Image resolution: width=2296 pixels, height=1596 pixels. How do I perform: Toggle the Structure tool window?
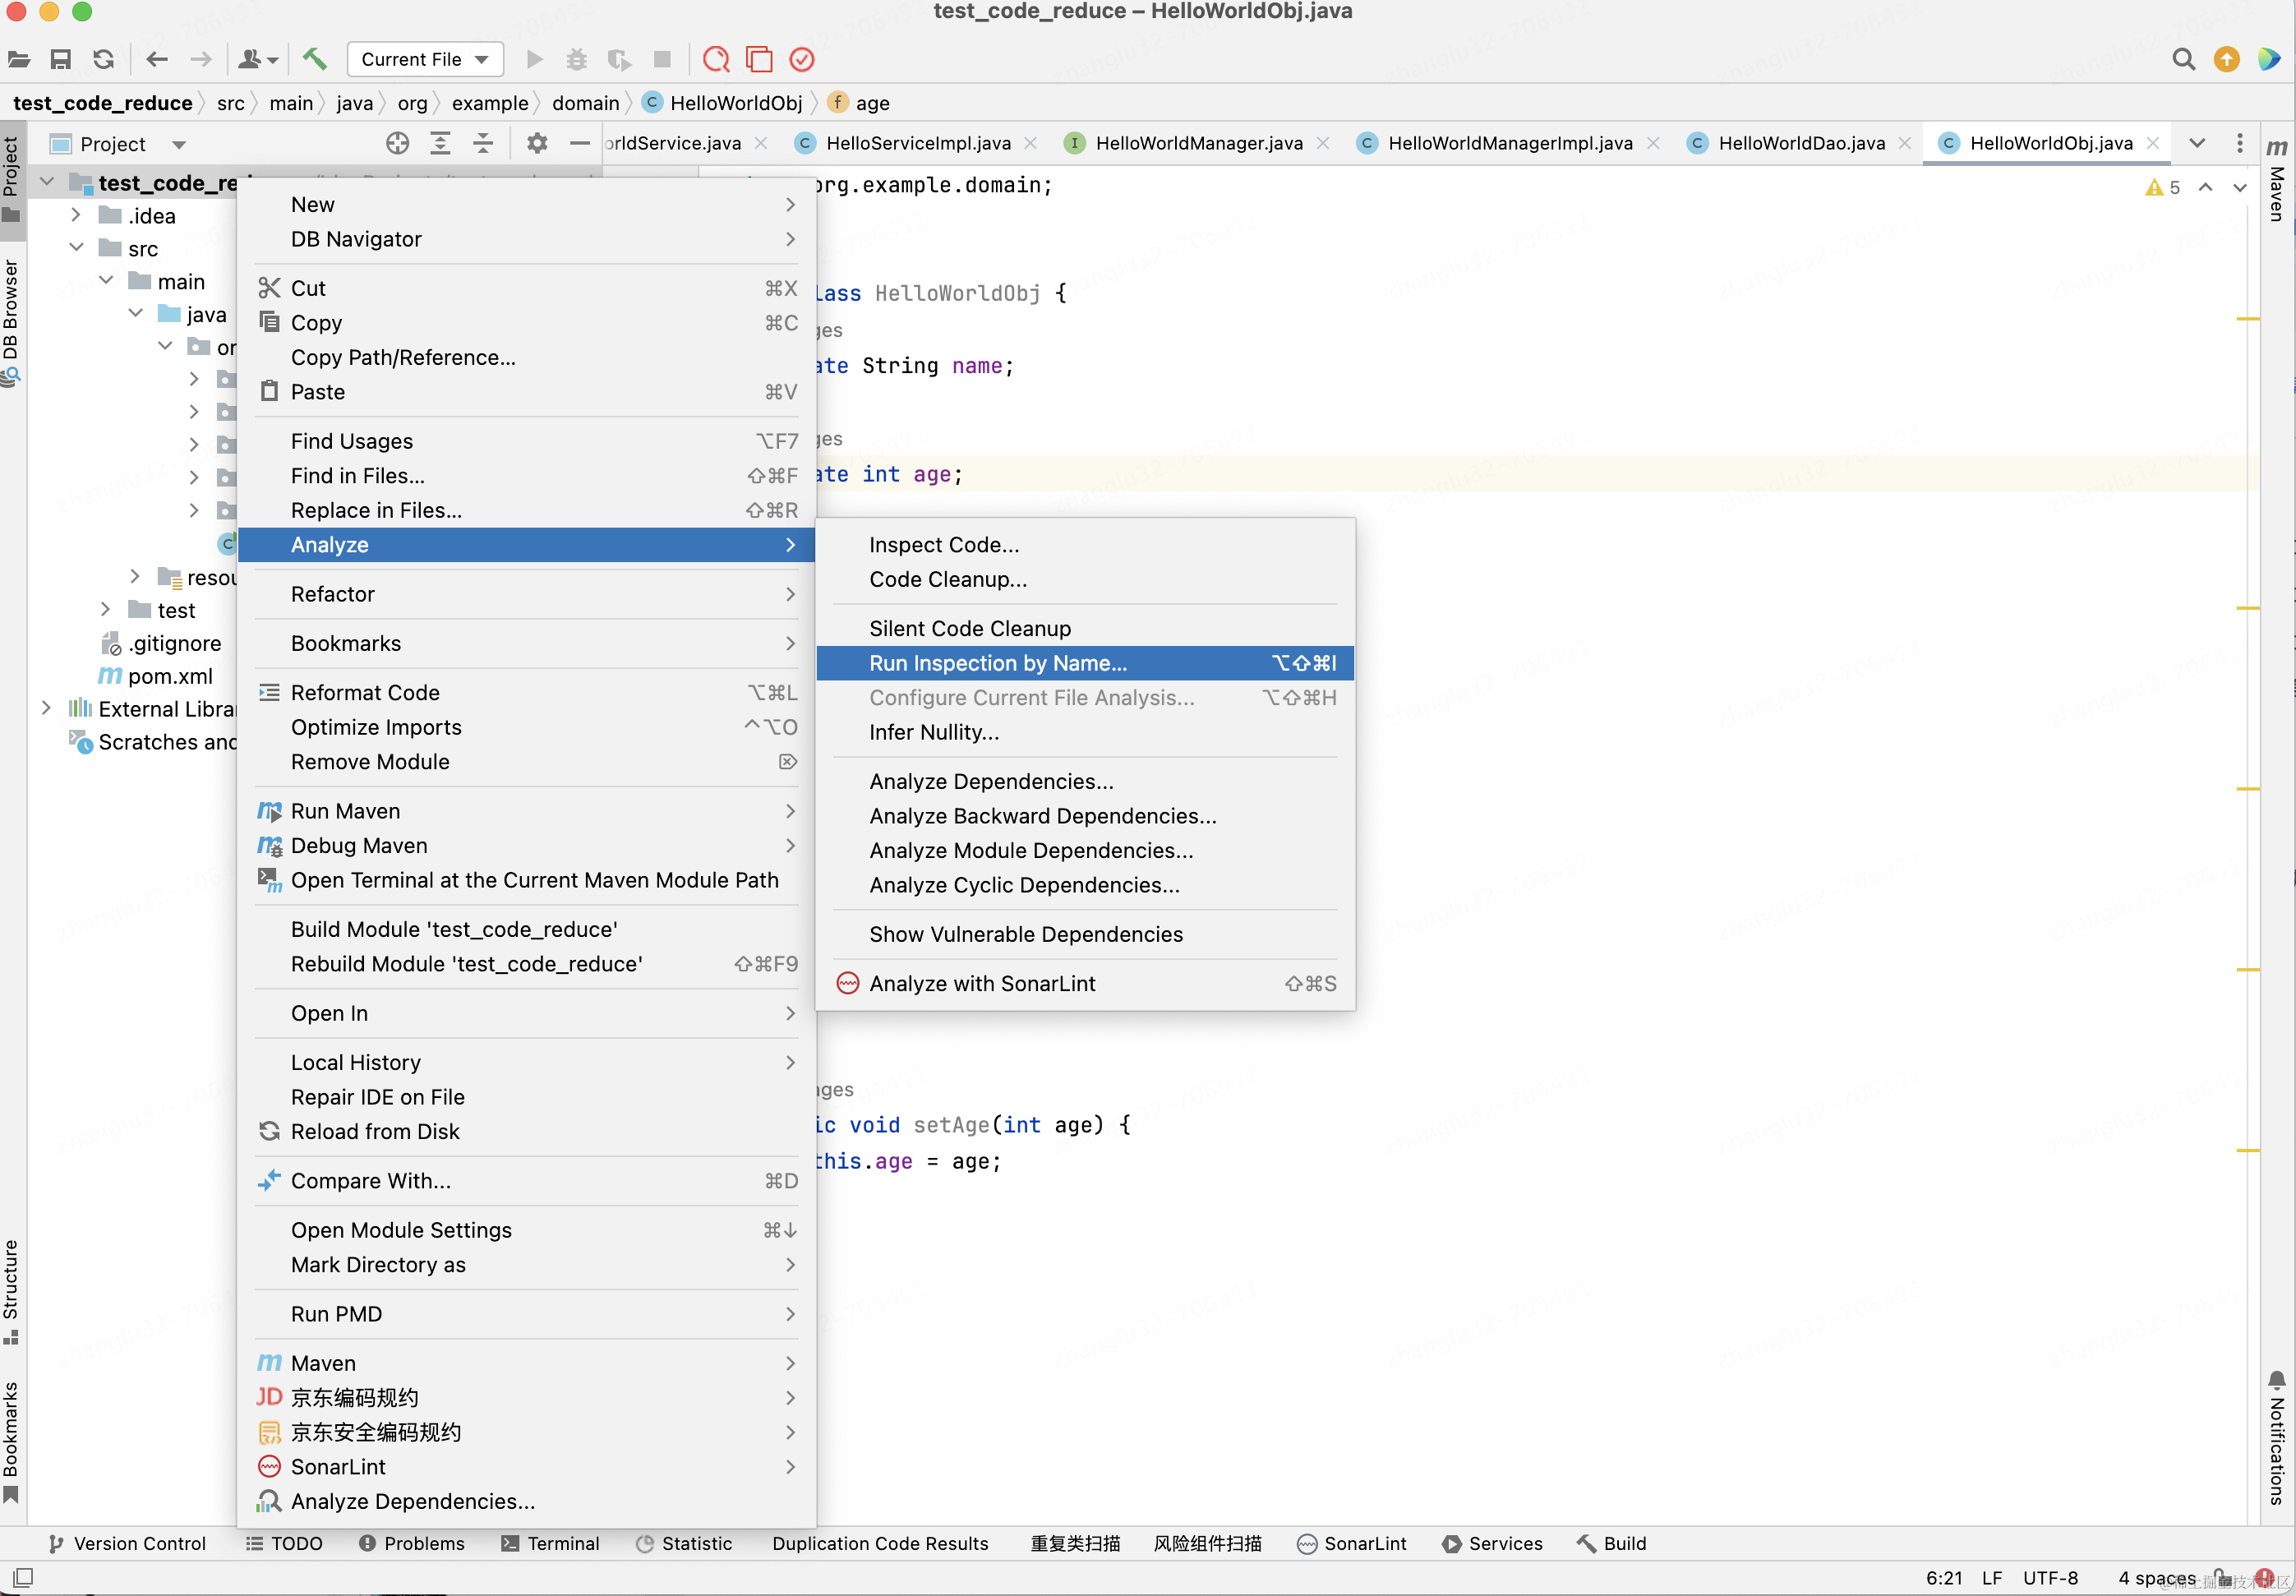coord(11,1290)
